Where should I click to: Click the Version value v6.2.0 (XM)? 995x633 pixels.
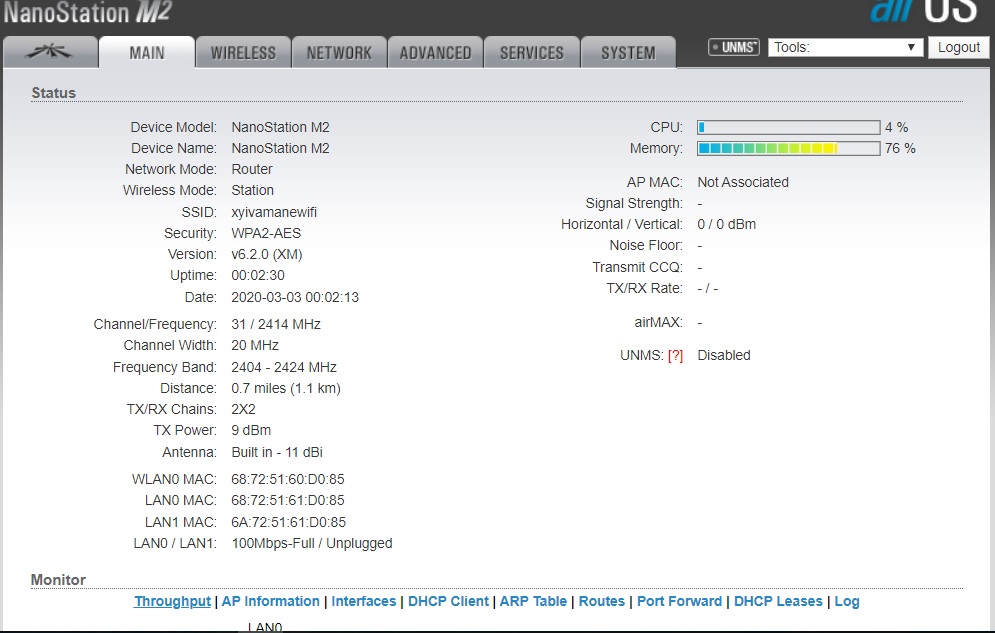[267, 254]
